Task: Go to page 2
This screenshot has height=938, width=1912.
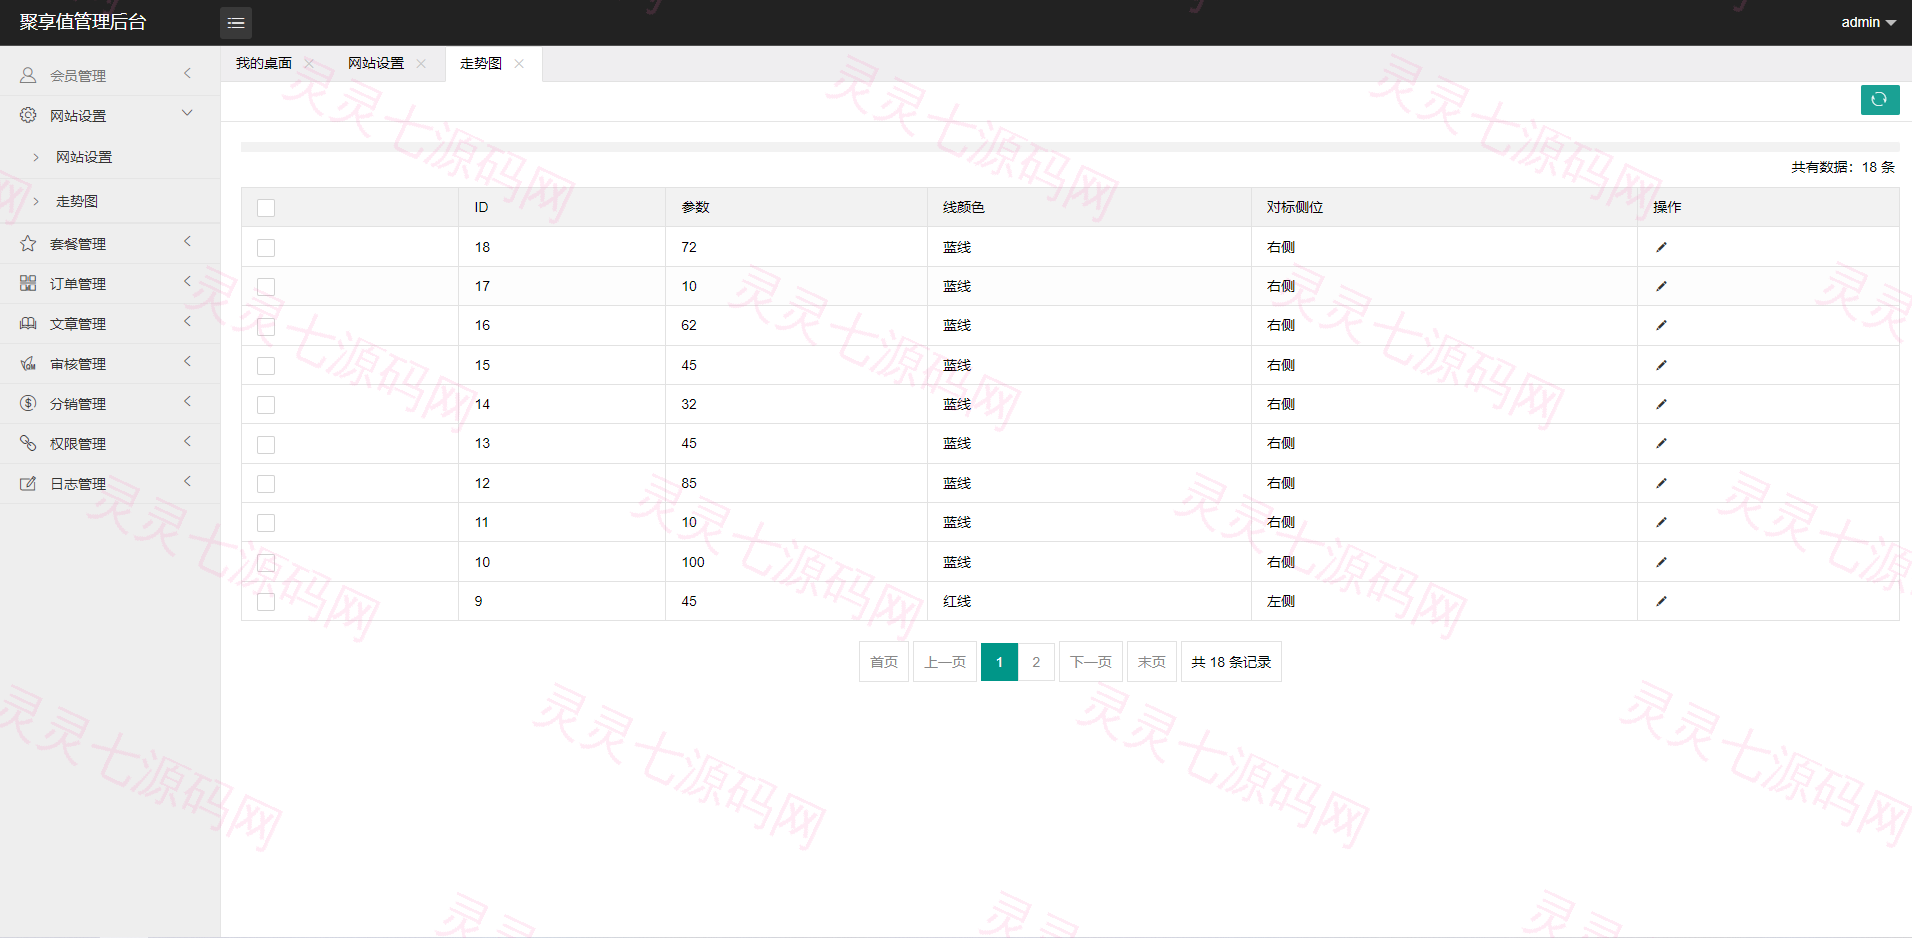Action: (x=1036, y=662)
